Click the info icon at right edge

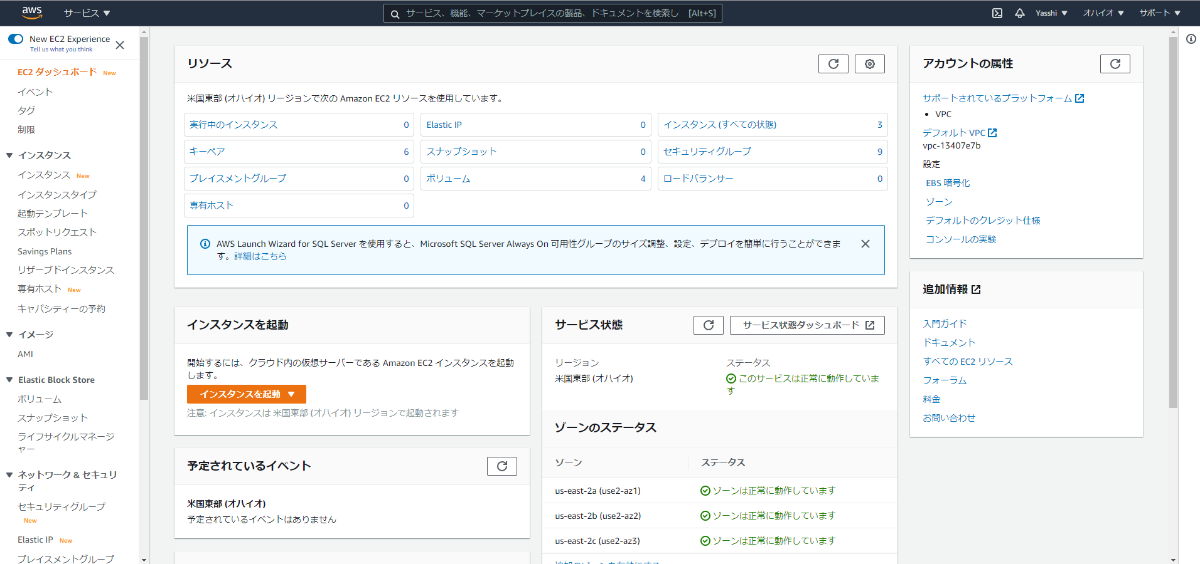click(1191, 39)
